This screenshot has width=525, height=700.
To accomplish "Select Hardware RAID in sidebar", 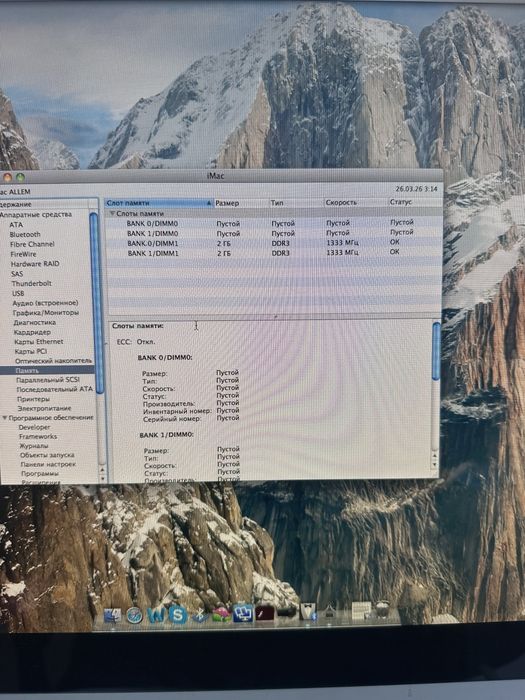I will coord(35,264).
